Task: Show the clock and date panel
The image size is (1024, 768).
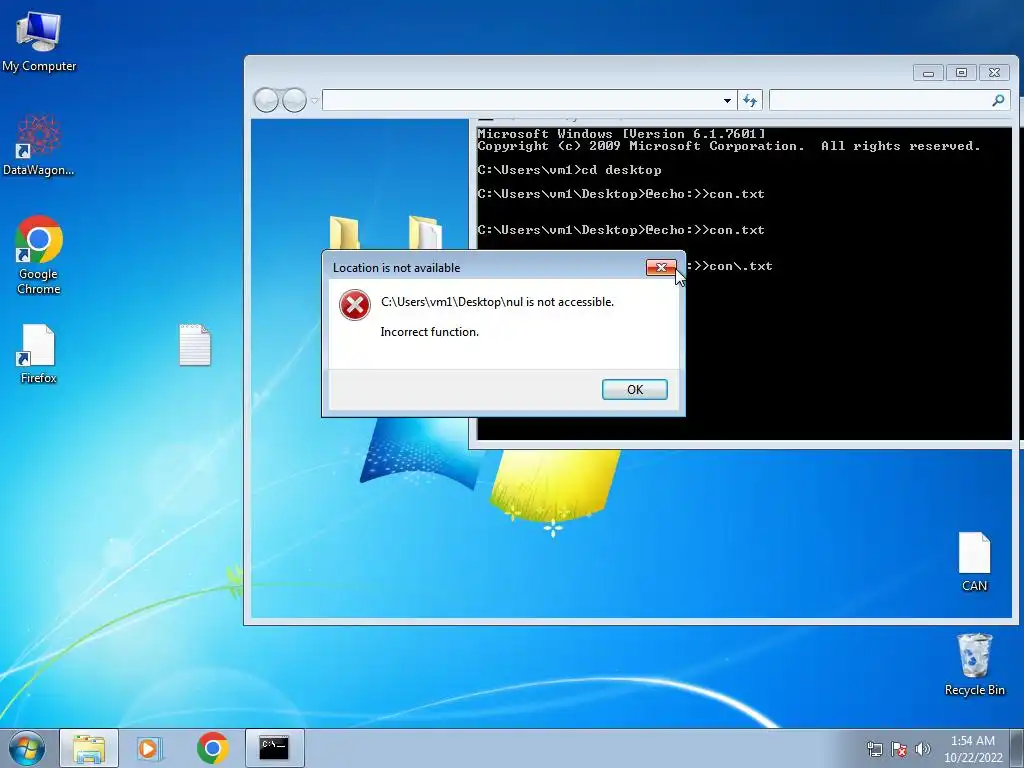Action: pos(972,749)
